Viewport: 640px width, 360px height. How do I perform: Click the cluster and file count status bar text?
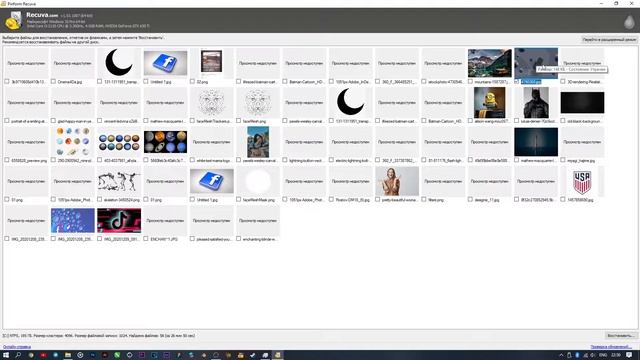tap(99, 336)
